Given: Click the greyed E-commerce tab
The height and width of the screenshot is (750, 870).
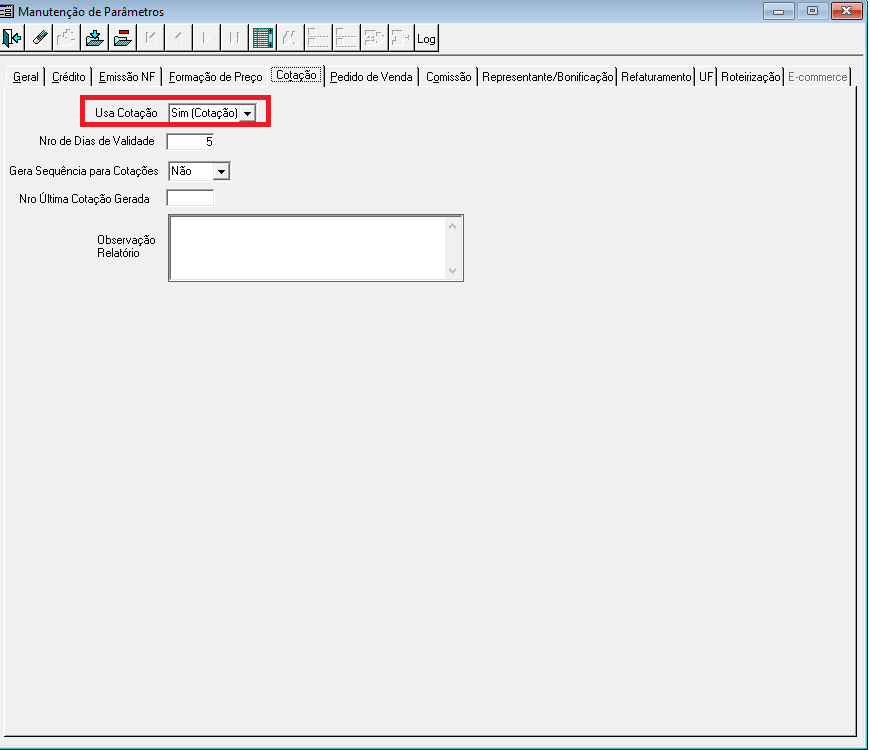Looking at the screenshot, I should click(x=817, y=77).
